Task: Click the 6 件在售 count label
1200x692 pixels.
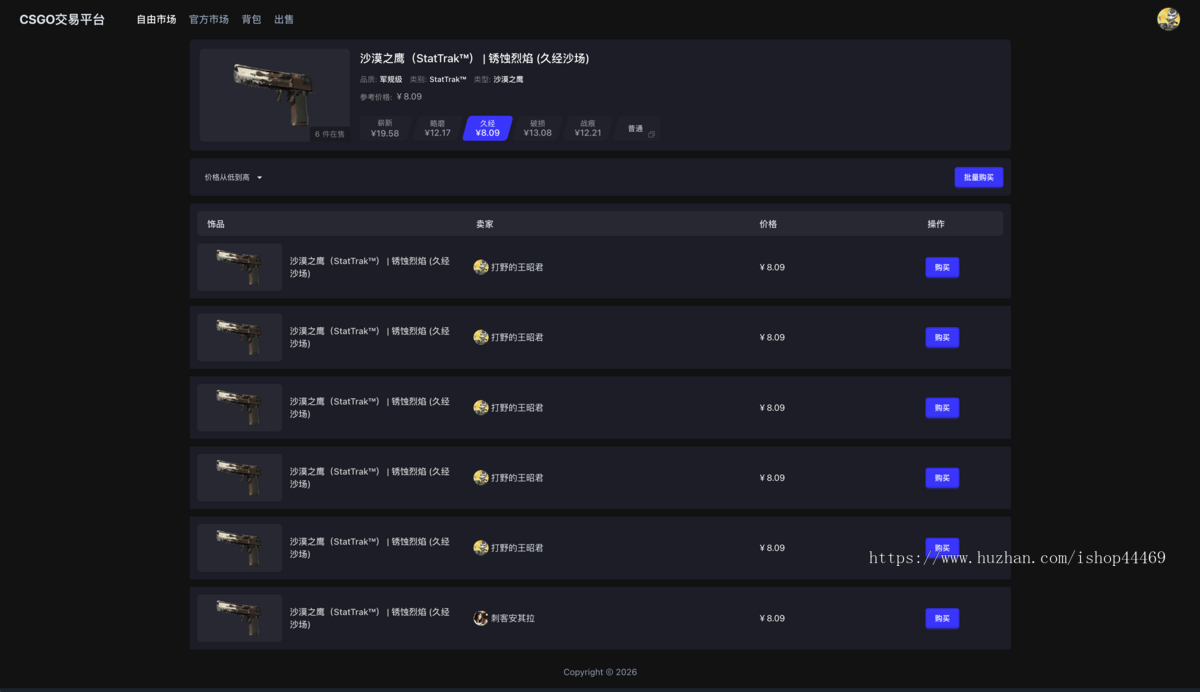Action: click(x=329, y=133)
